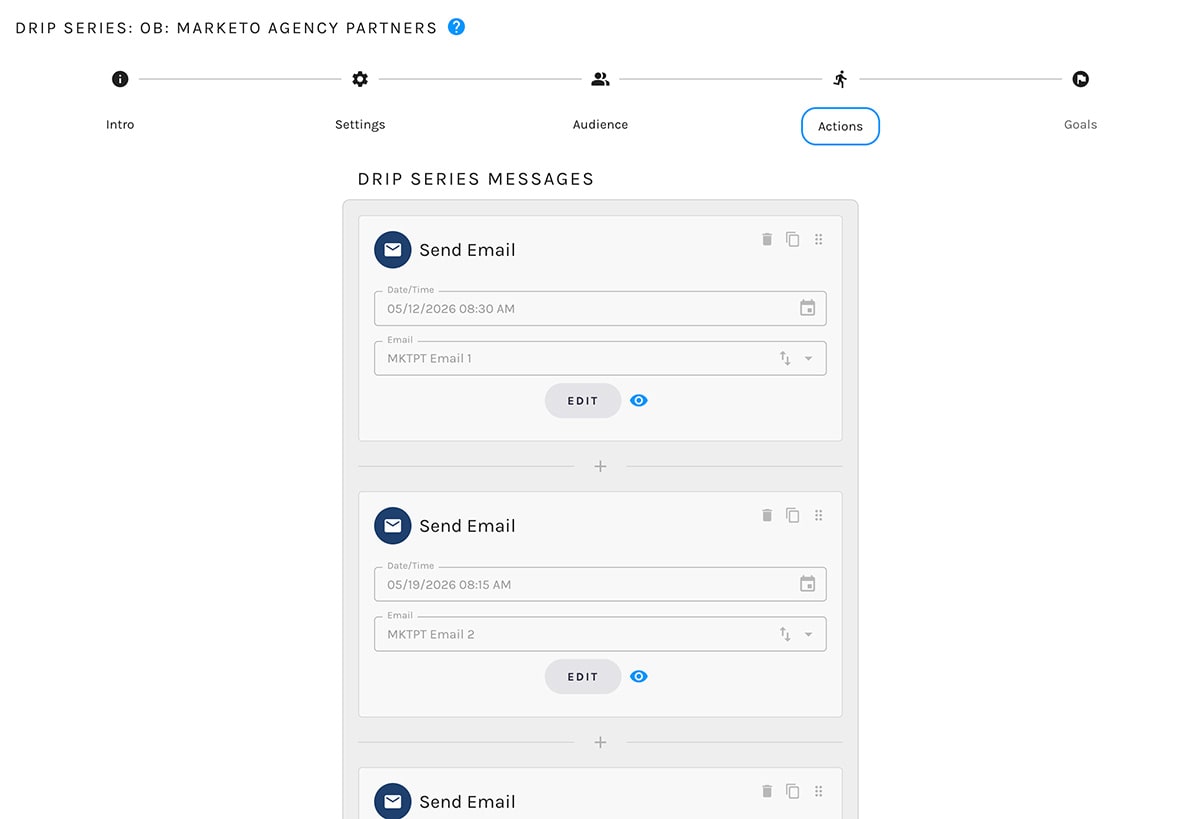Image resolution: width=1200 pixels, height=819 pixels.
Task: Click the 05/19/2026 08:15 AM date field
Action: click(x=600, y=584)
